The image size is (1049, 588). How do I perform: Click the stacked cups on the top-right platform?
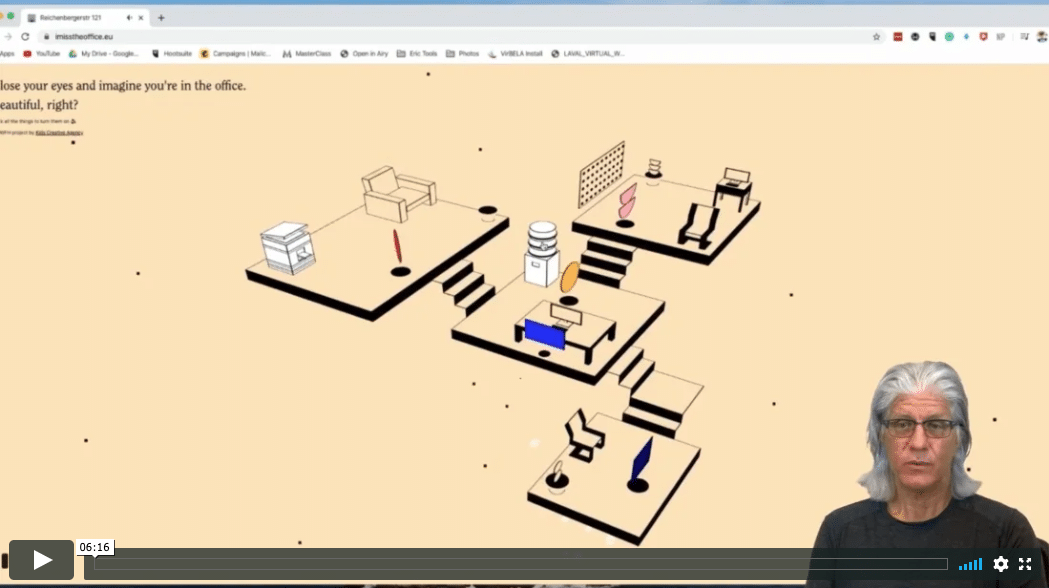654,168
